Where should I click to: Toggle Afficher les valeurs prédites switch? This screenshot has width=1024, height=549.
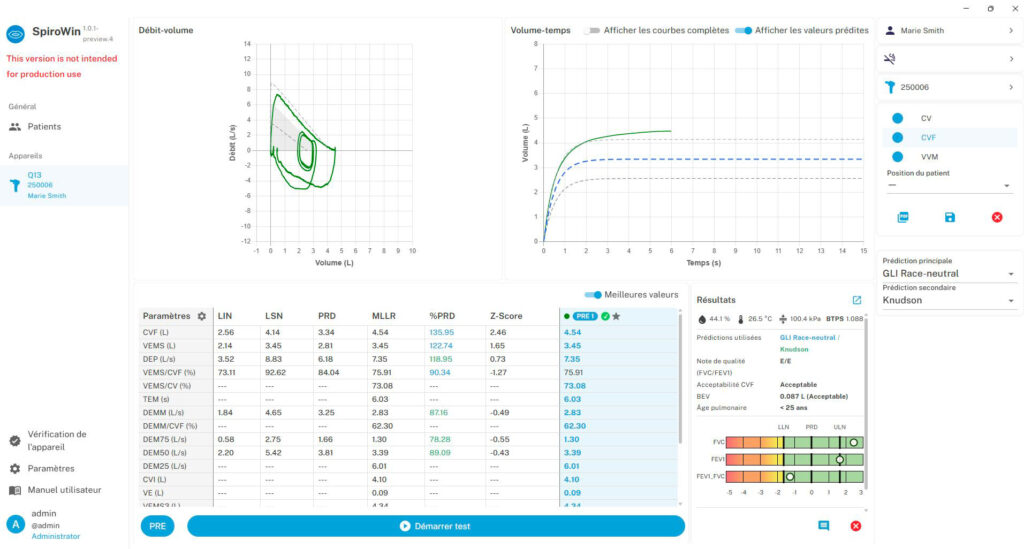coord(743,31)
